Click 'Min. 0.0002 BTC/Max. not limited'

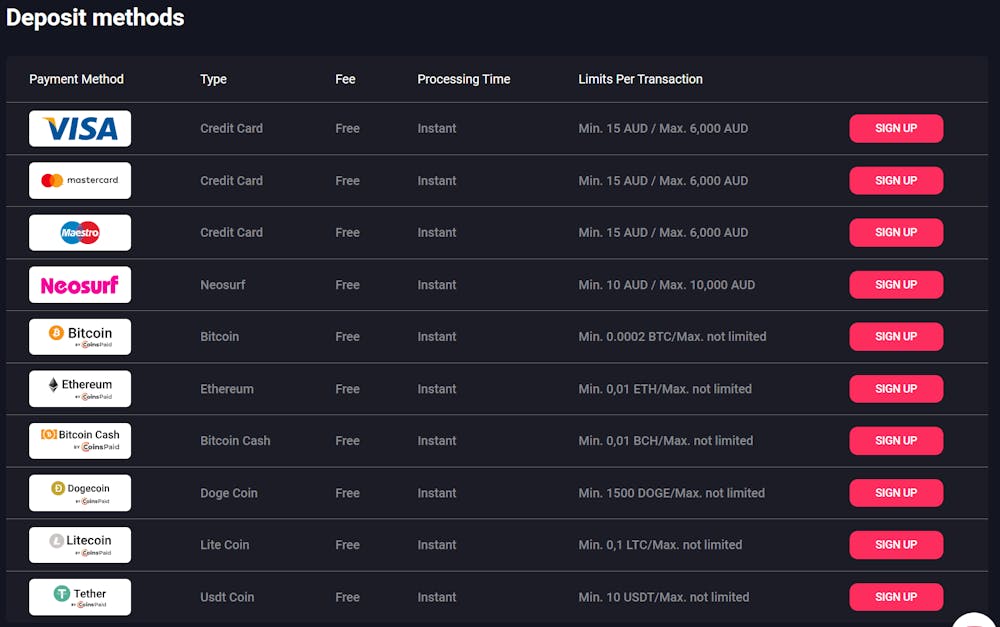[x=672, y=337]
